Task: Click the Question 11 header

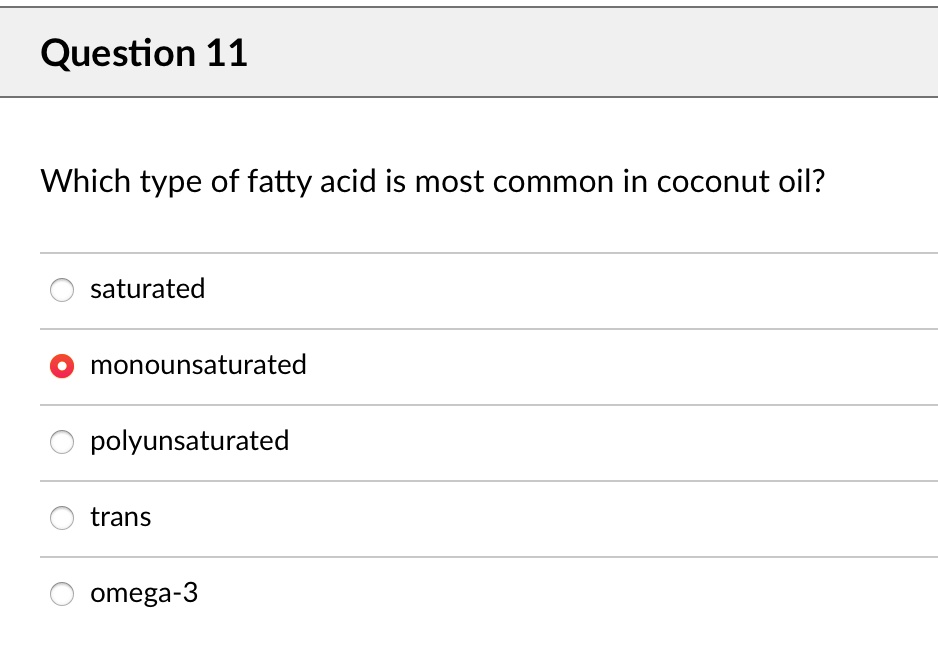Action: point(143,53)
